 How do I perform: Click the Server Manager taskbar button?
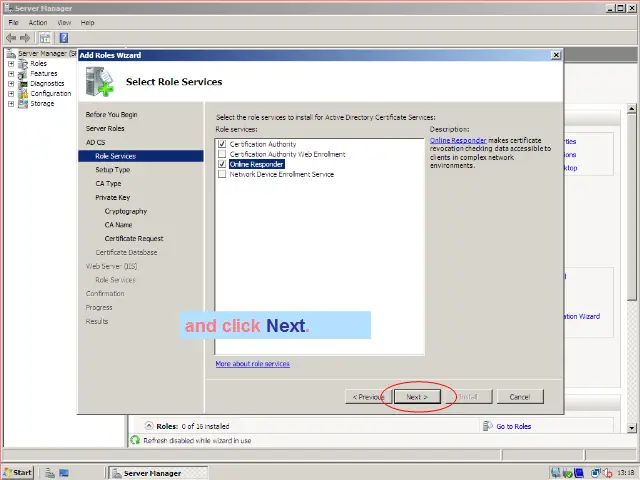click(158, 473)
